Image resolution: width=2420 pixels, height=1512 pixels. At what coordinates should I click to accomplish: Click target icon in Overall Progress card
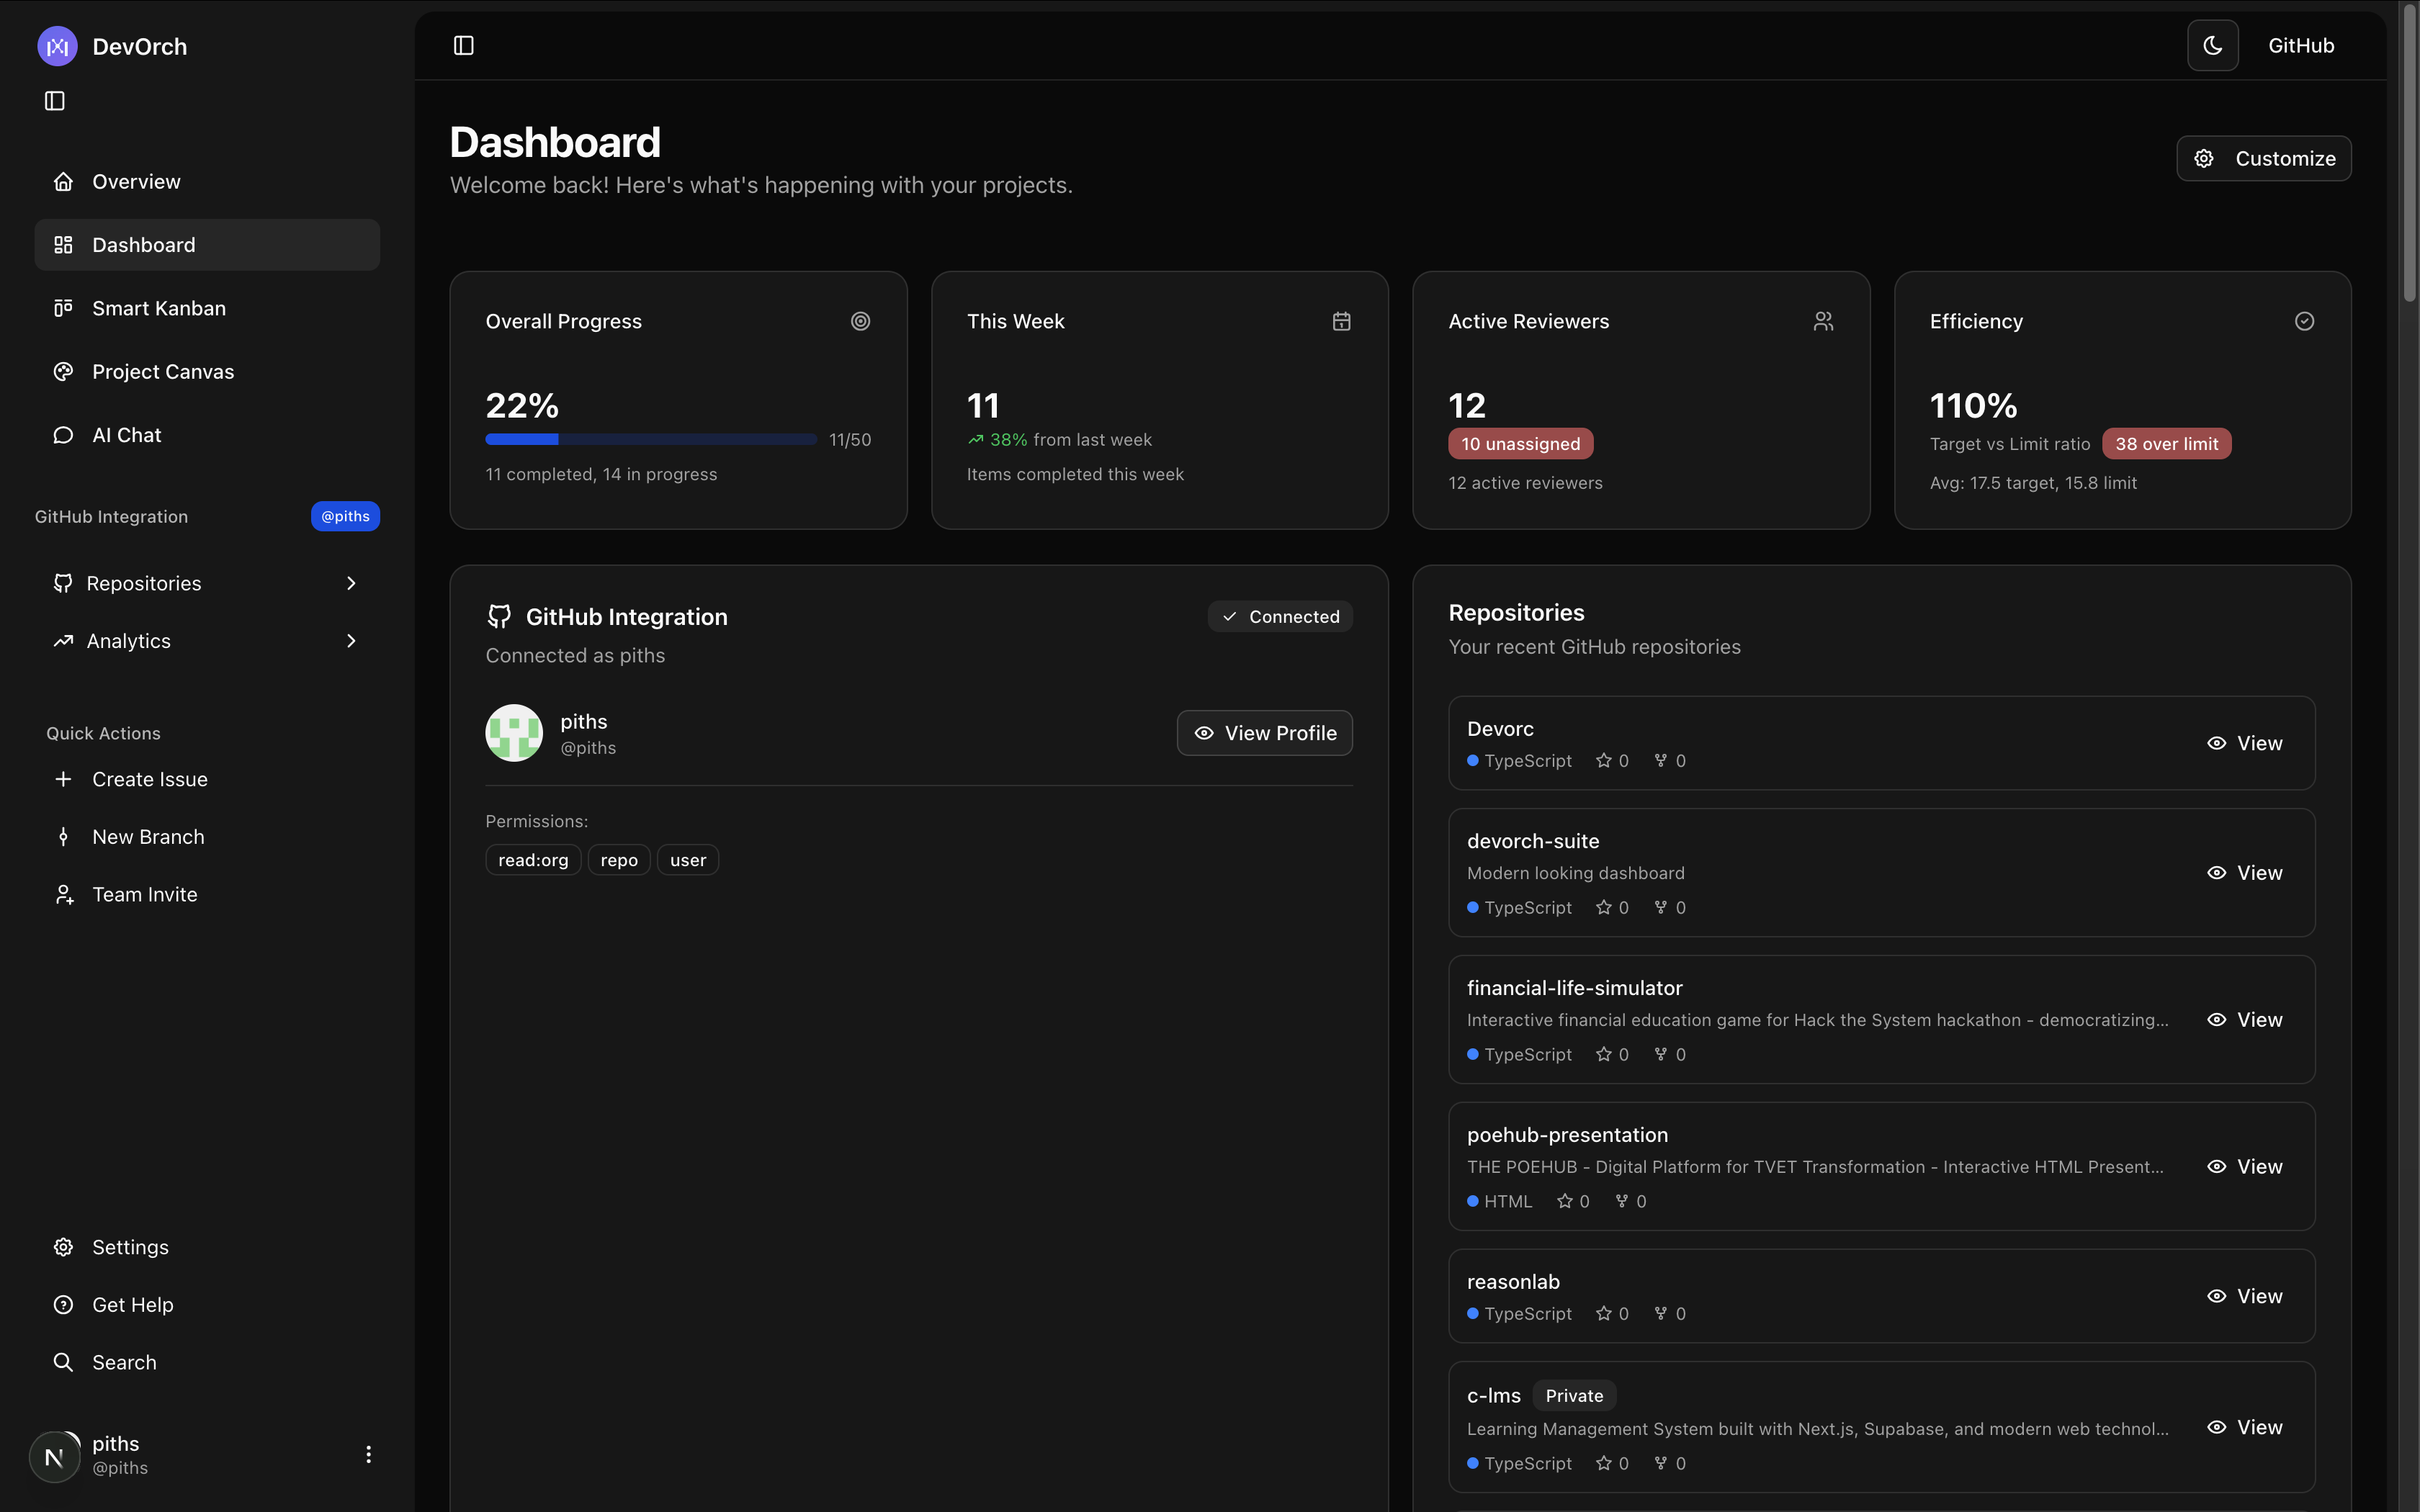[x=860, y=321]
